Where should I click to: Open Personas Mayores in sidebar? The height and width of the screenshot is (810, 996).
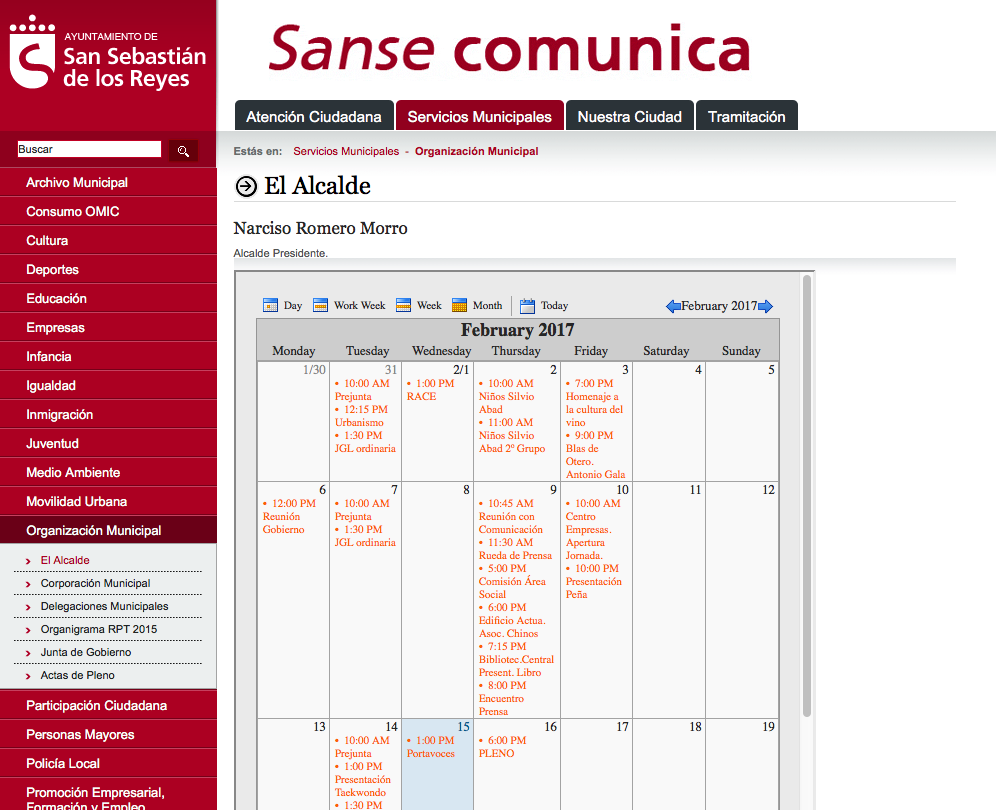click(x=108, y=734)
